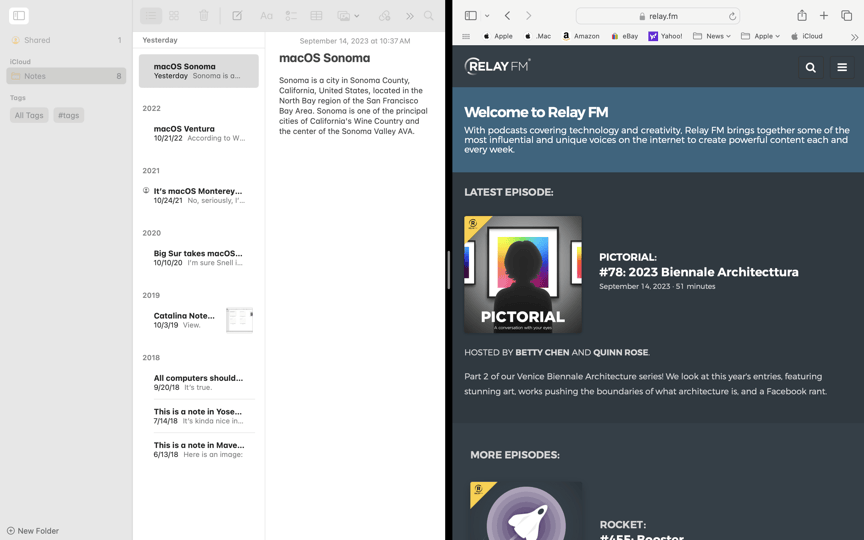The width and height of the screenshot is (864, 540).
Task: Open the eBay bookmark
Action: pos(624,36)
